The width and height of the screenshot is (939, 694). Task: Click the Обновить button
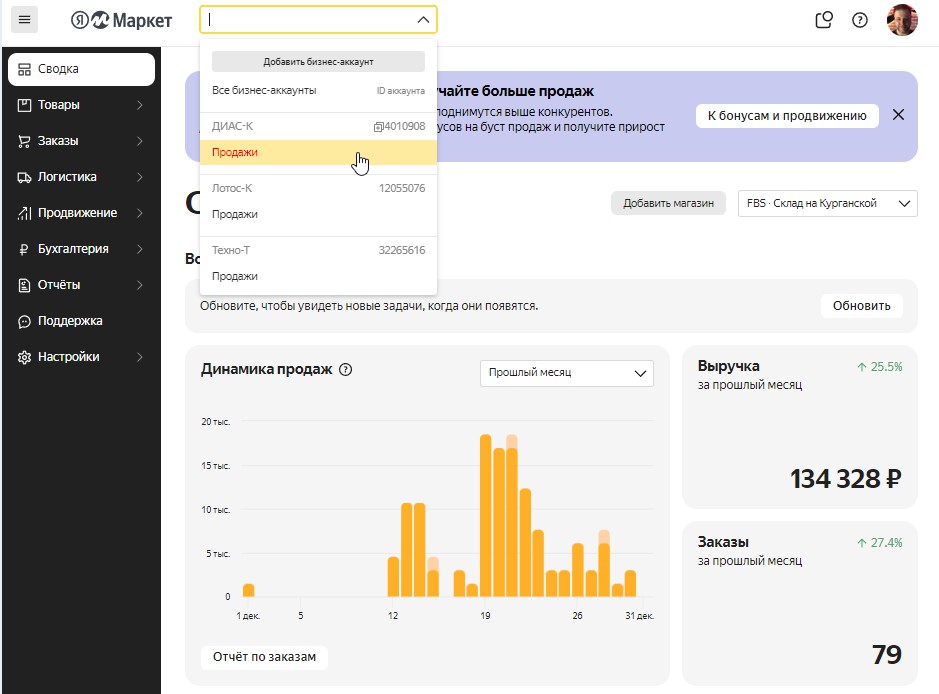click(x=861, y=306)
